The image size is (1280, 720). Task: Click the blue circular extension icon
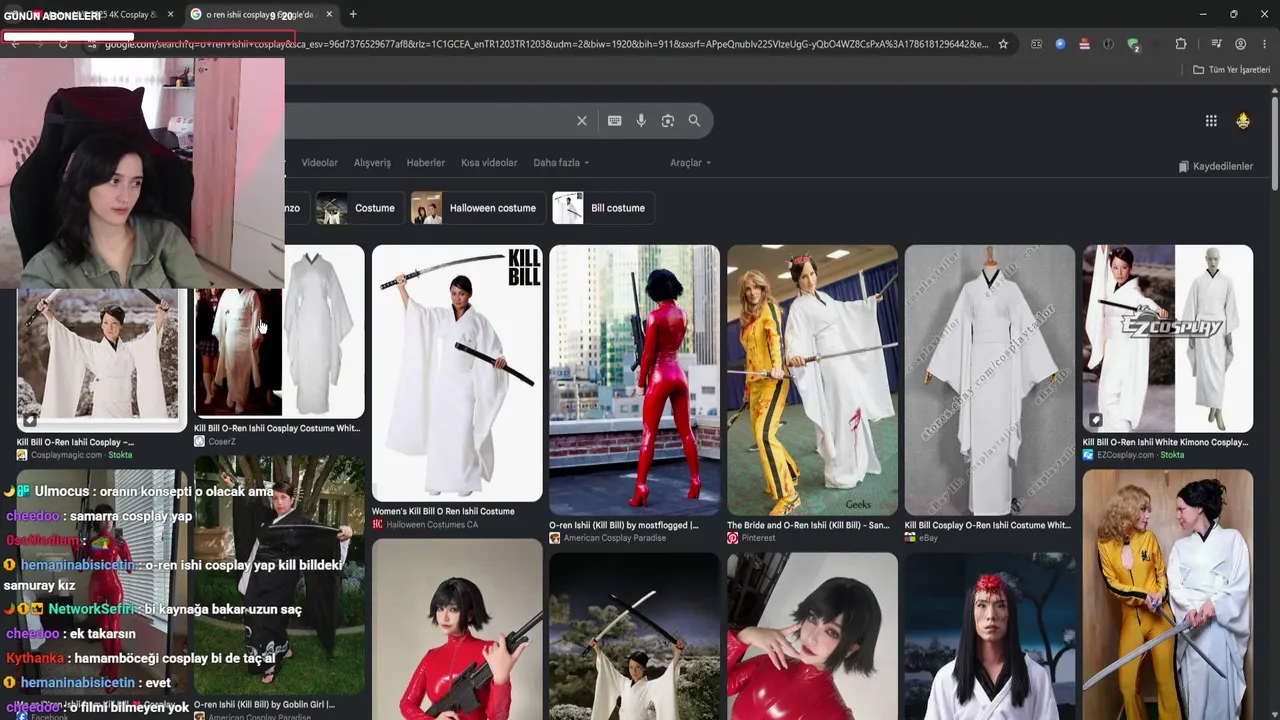(x=1060, y=44)
